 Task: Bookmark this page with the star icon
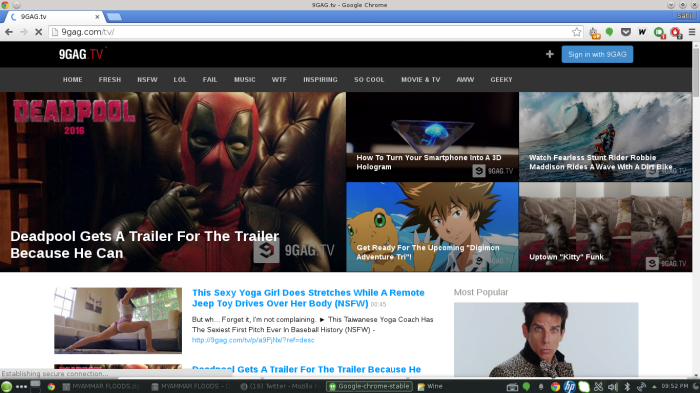coord(576,32)
